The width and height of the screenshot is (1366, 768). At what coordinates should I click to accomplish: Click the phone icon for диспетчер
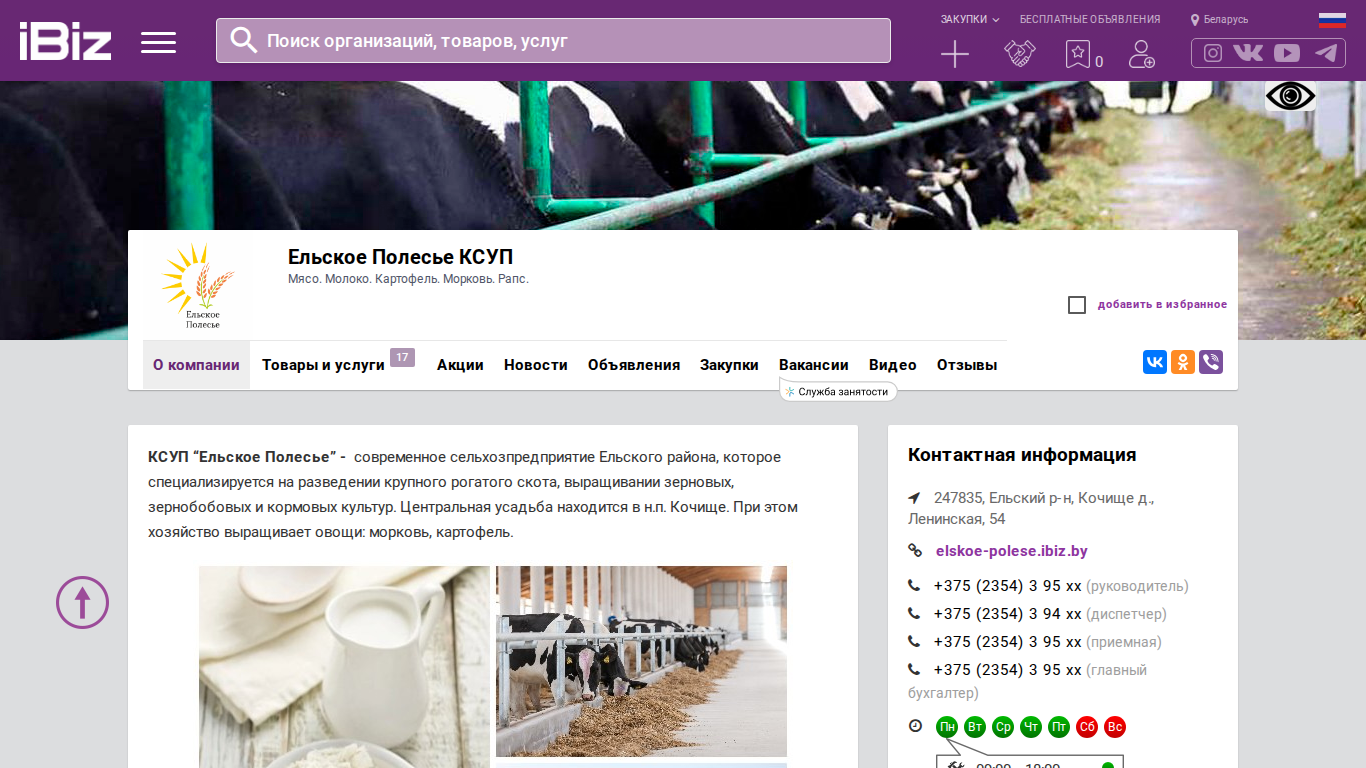(x=914, y=614)
